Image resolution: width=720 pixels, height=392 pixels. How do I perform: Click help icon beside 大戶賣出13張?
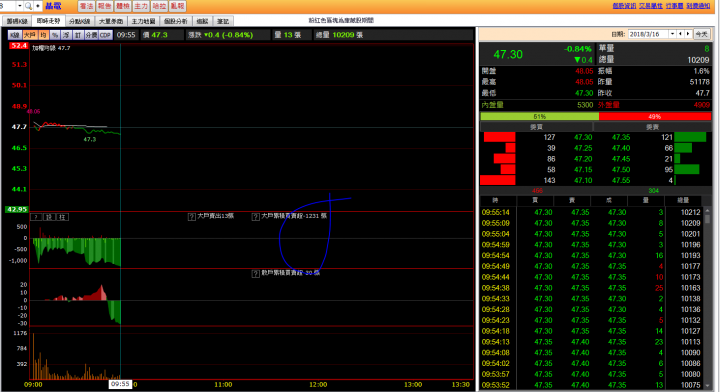click(191, 217)
